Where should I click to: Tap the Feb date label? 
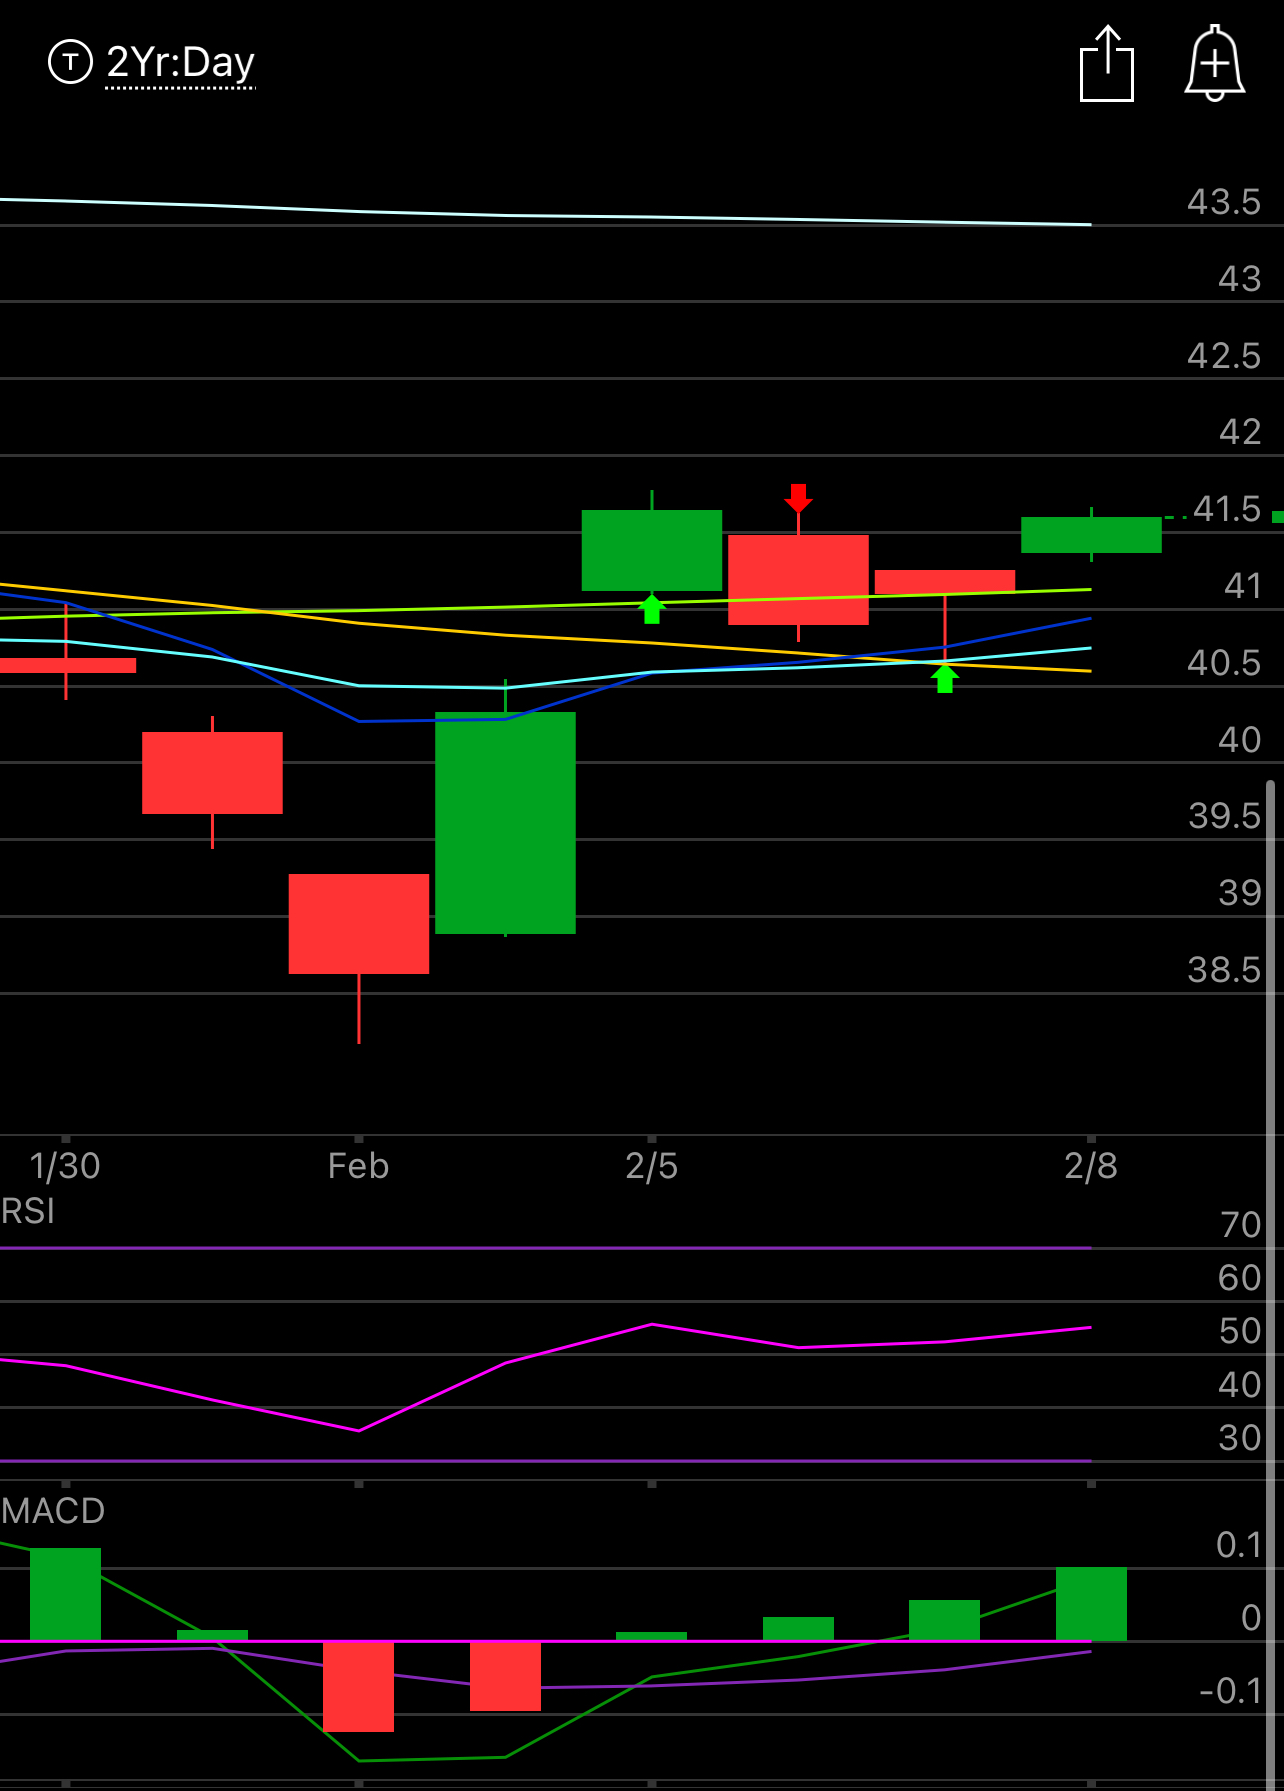pyautogui.click(x=358, y=1166)
